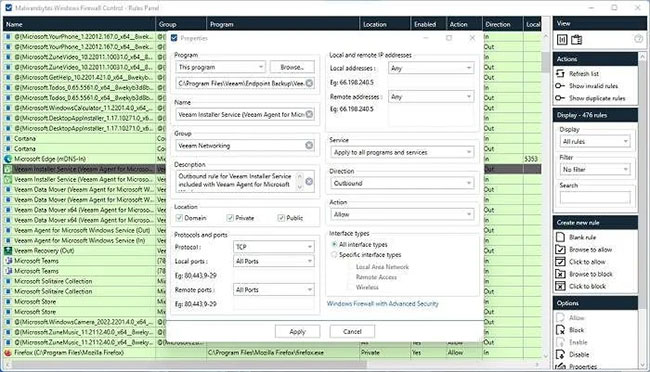The width and height of the screenshot is (650, 372).
Task: Open the Local addresses dropdown
Action: pyautogui.click(x=431, y=68)
